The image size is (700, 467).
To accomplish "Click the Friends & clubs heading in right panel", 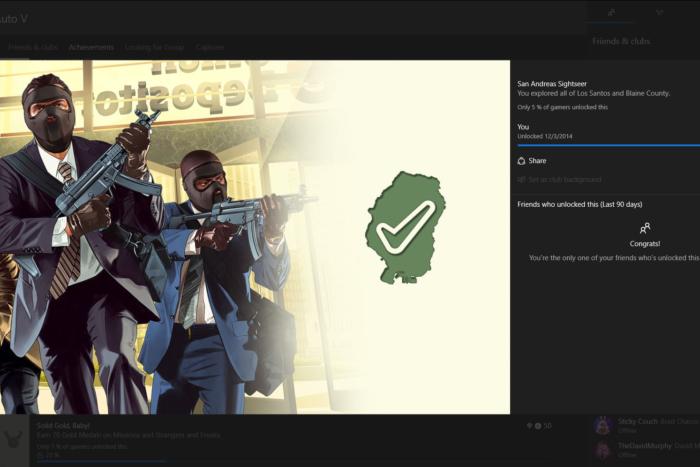I will [621, 41].
